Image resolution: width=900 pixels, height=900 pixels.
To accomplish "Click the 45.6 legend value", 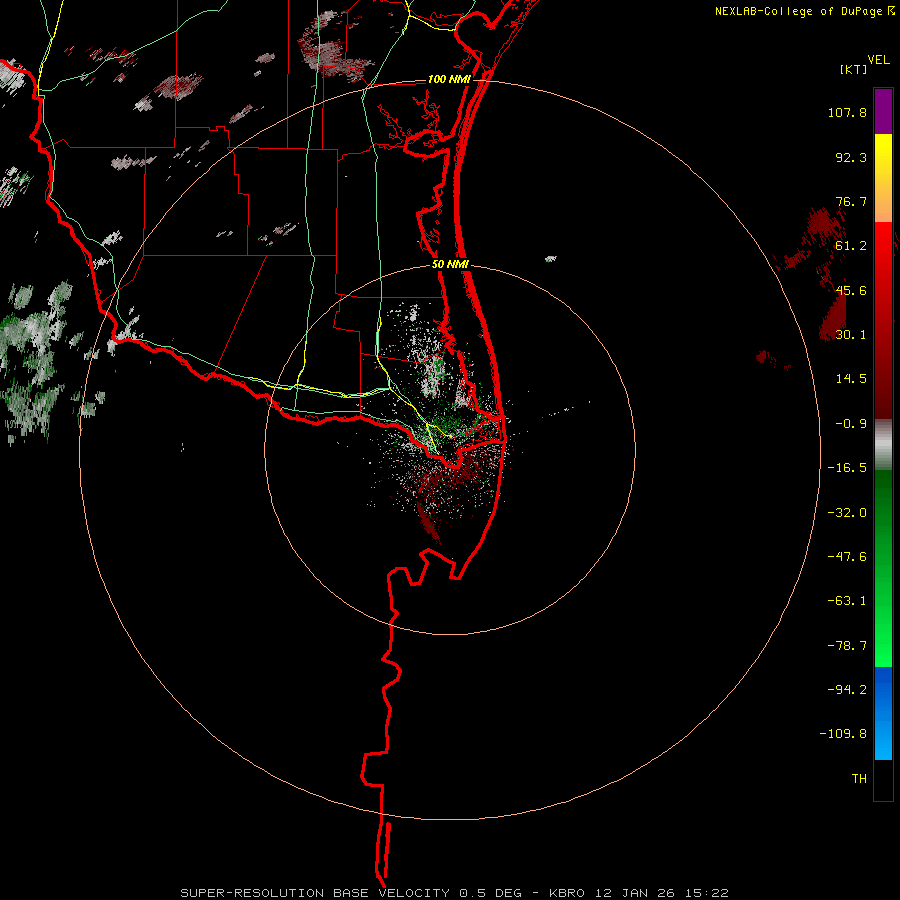I will pos(851,290).
